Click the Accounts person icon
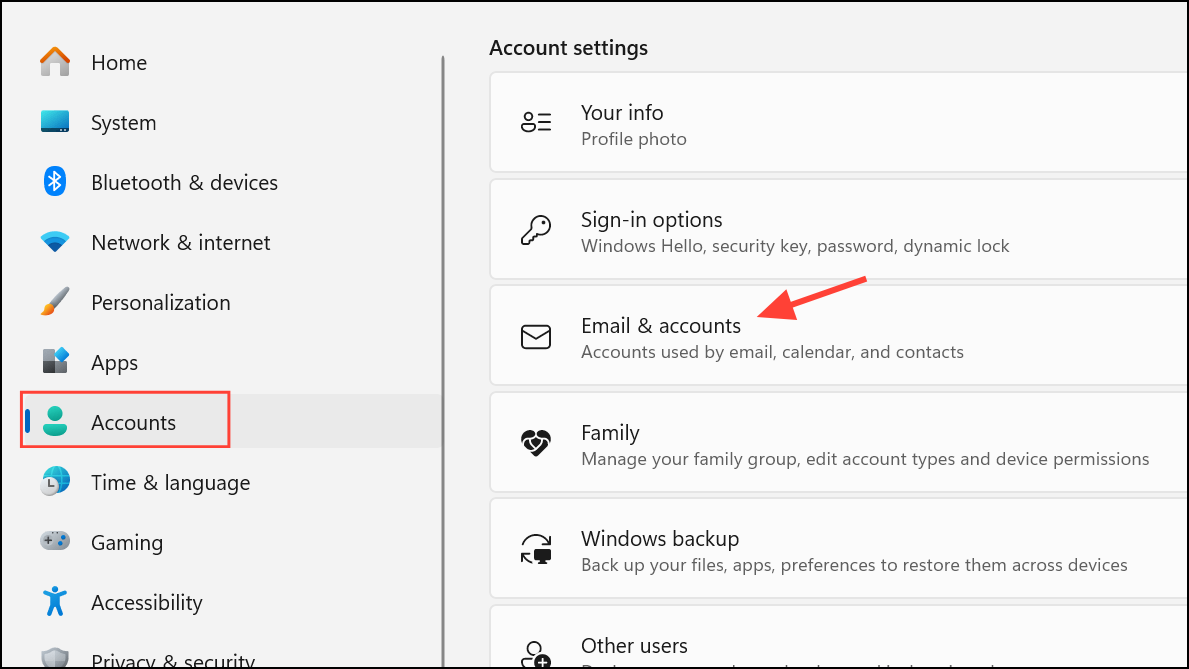Viewport: 1189px width, 669px height. point(55,421)
